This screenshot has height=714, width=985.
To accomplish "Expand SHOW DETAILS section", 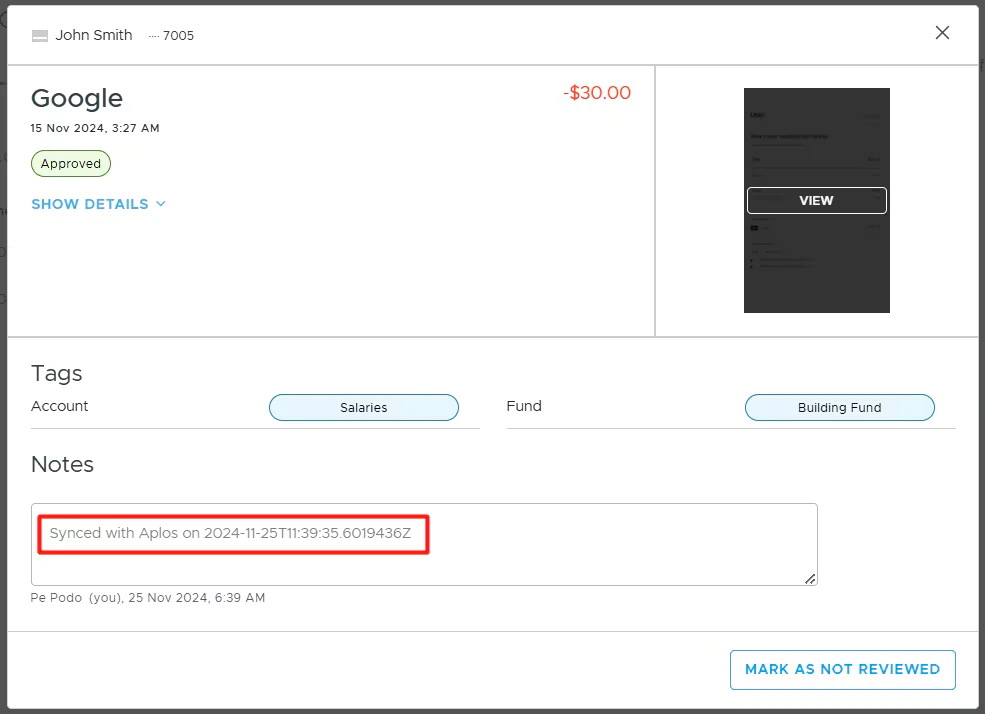I will point(99,204).
